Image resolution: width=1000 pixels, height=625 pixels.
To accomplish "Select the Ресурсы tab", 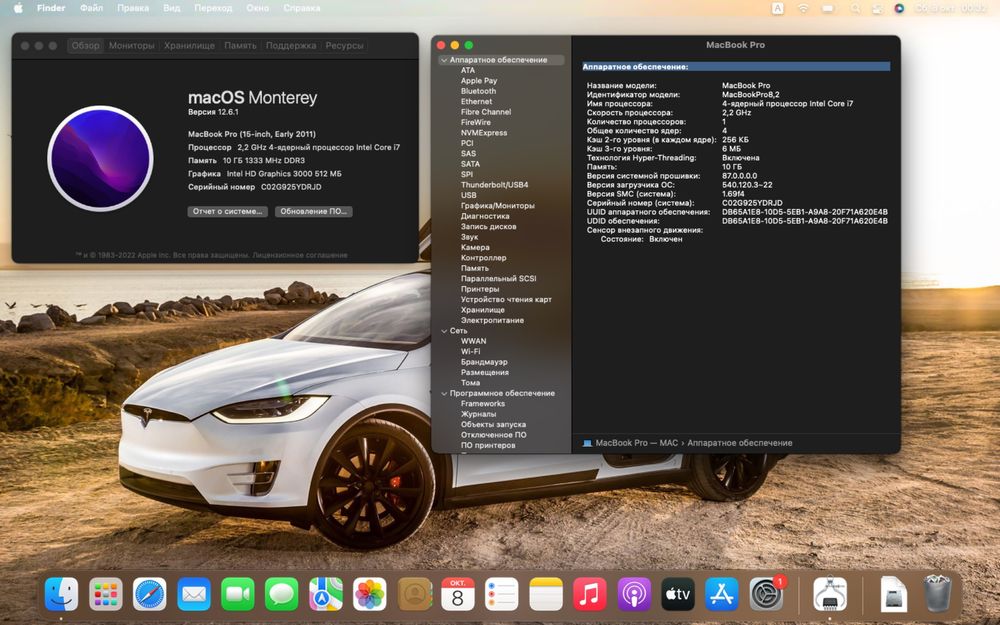I will pos(344,46).
